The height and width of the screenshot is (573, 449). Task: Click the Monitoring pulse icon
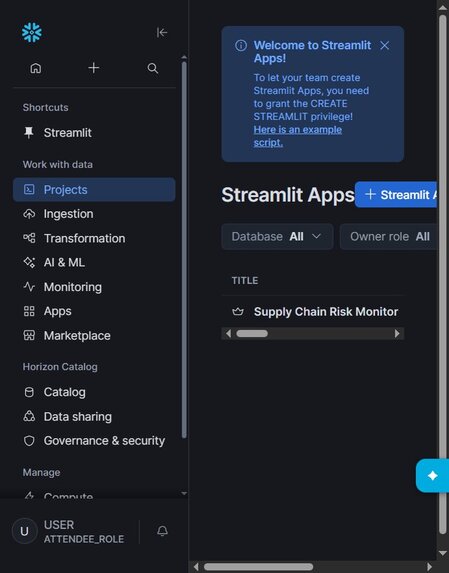point(29,287)
